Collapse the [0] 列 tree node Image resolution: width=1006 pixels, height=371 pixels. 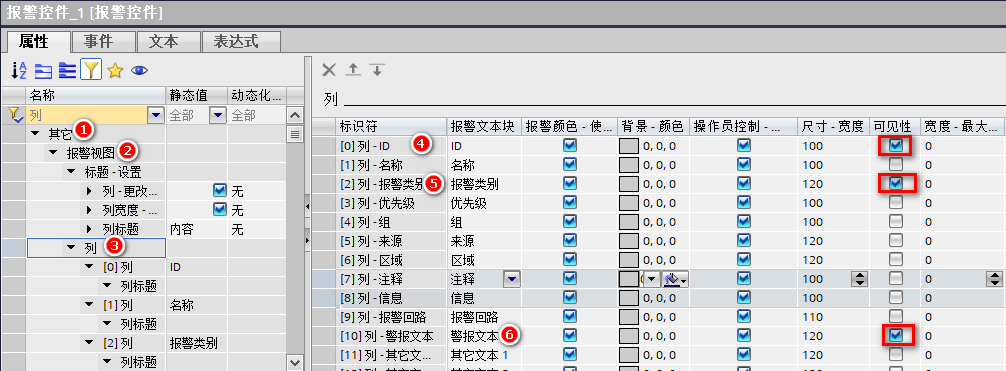click(89, 267)
